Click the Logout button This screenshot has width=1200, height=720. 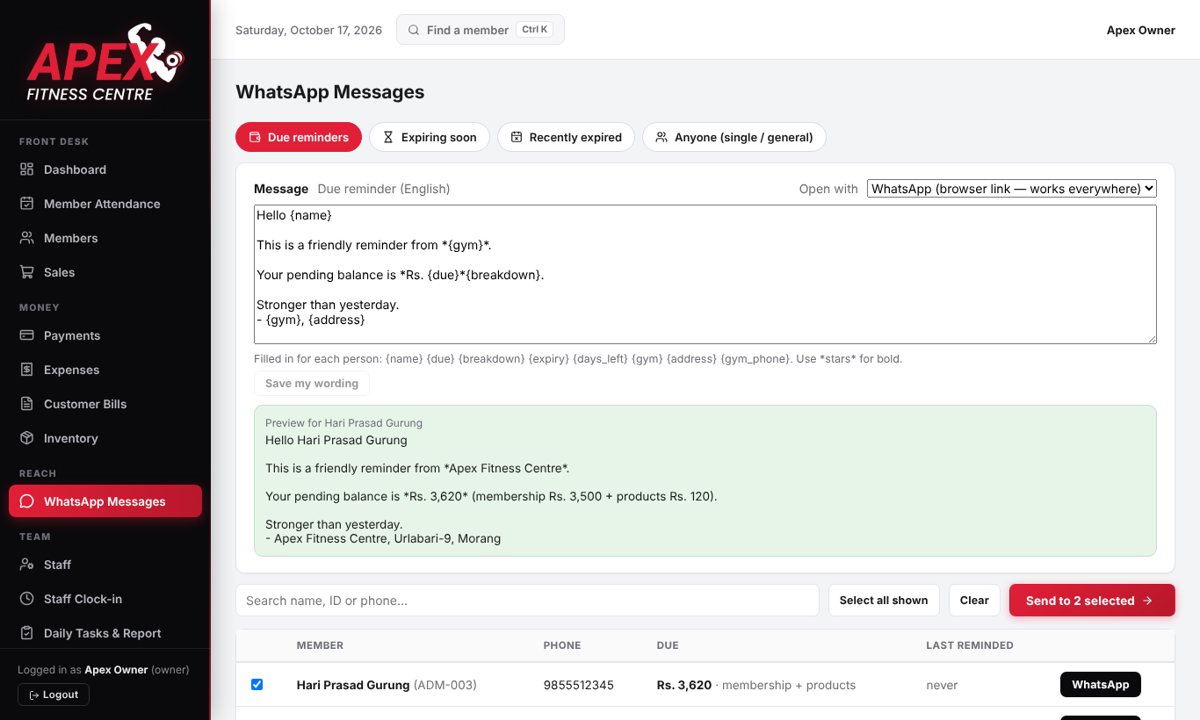53,695
